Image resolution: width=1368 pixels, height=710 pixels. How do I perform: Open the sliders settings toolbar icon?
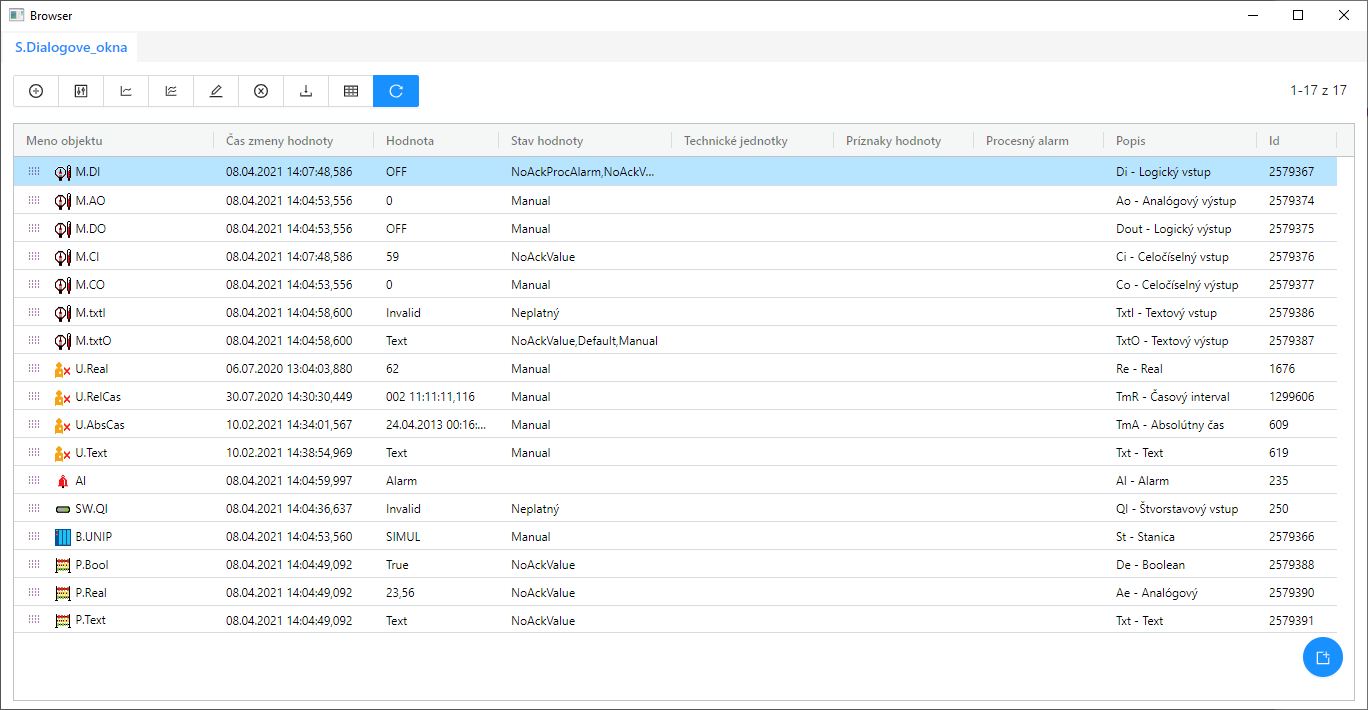click(81, 91)
